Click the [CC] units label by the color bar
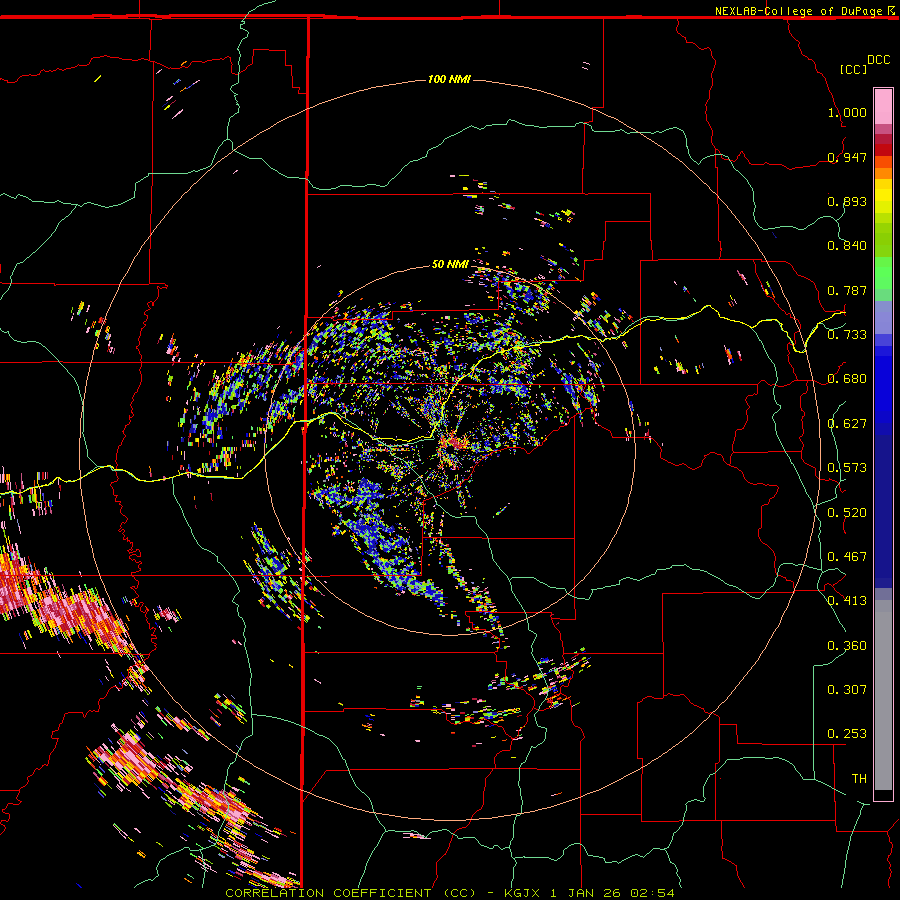Image resolution: width=900 pixels, height=900 pixels. pos(853,69)
